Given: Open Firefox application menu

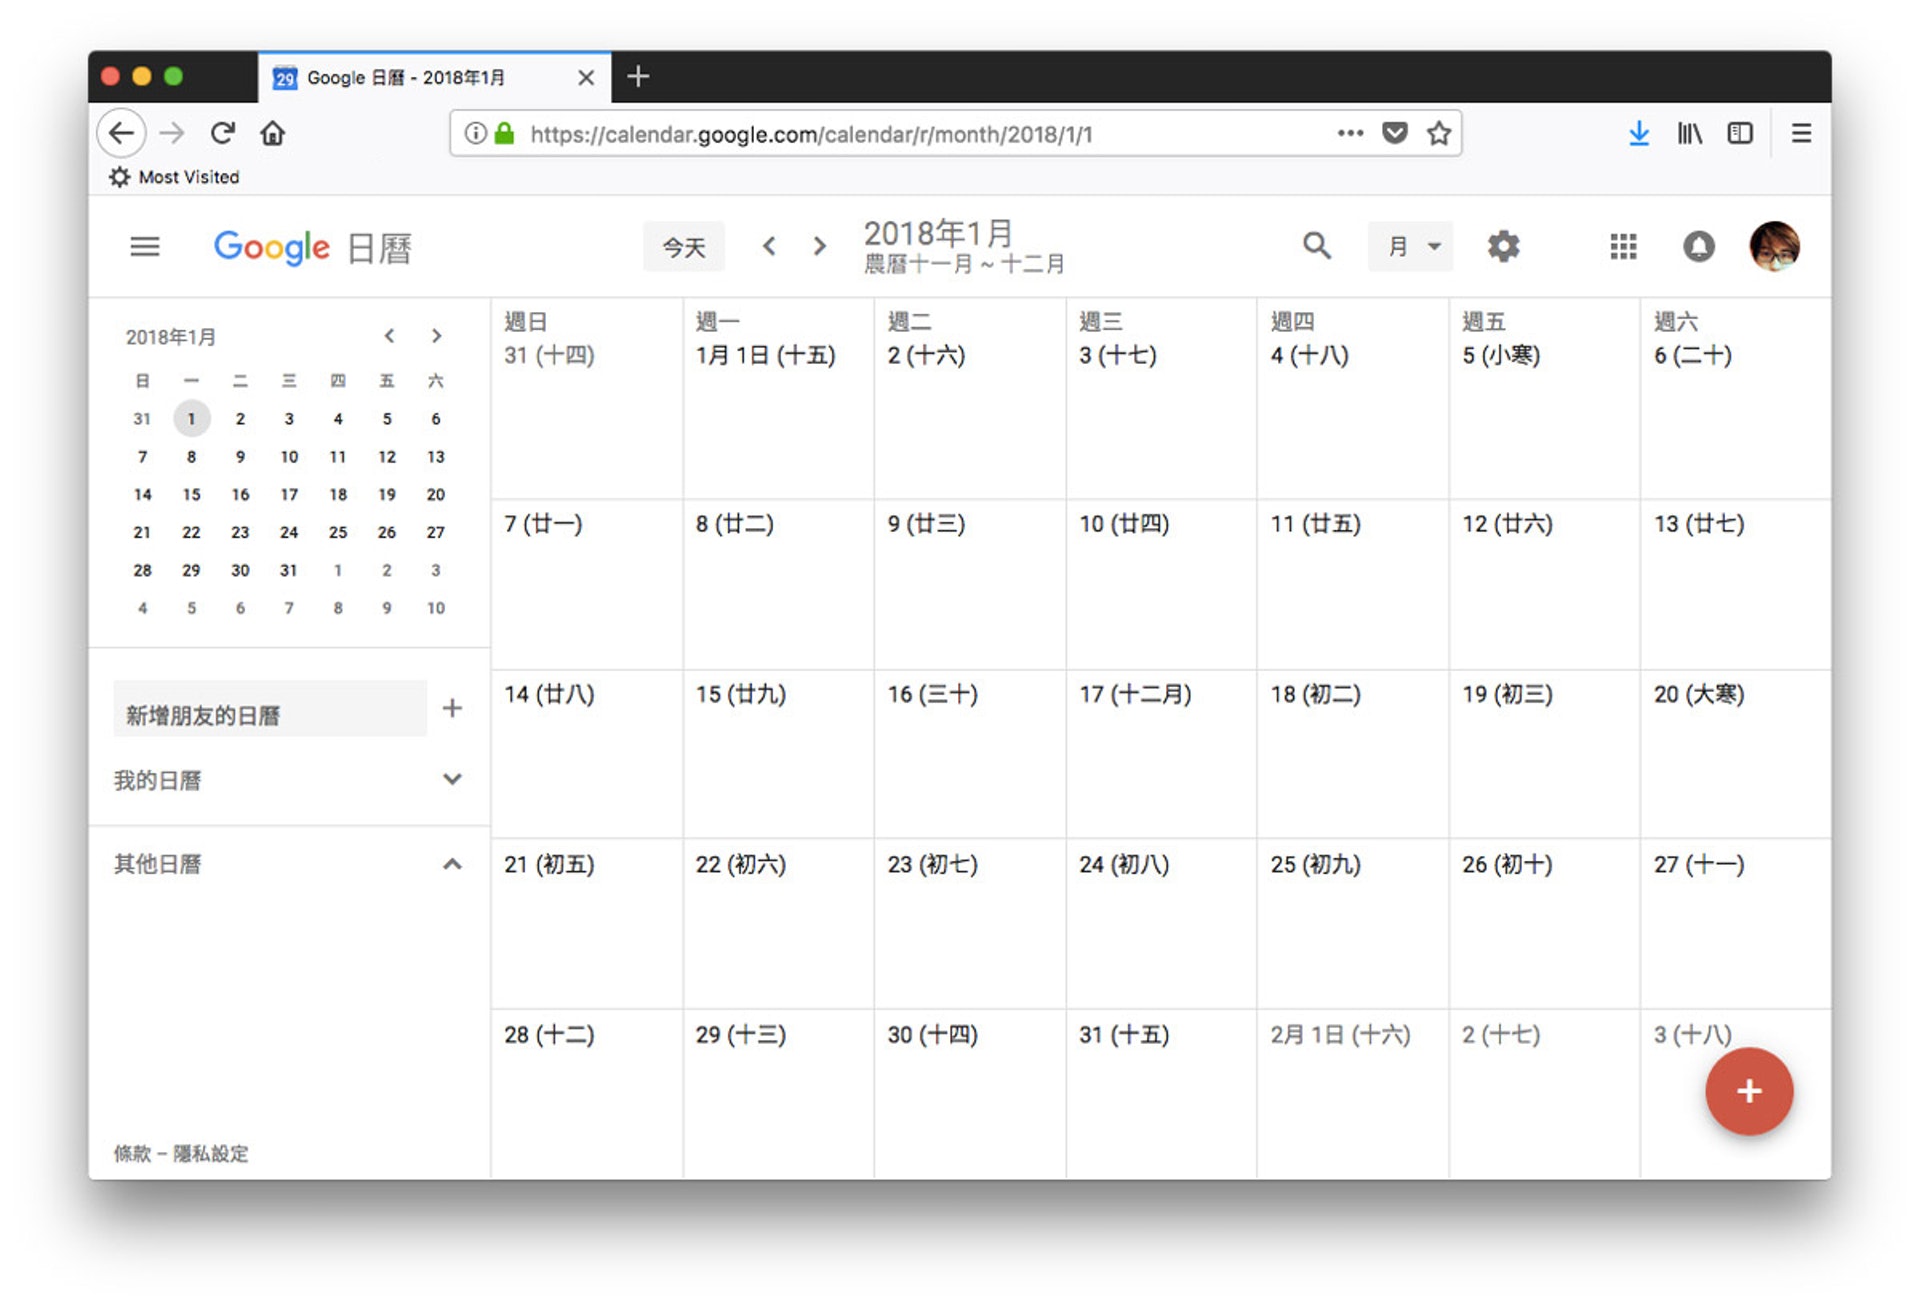Looking at the screenshot, I should [x=1801, y=133].
